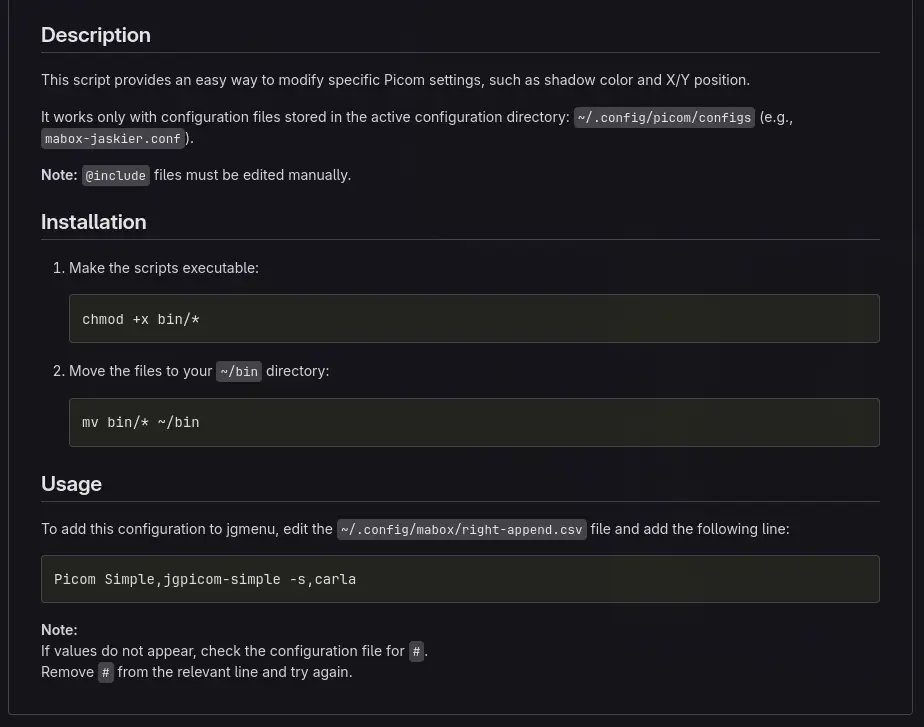Click the 'To add this configuration to jgmenu' sentence
Screen dimensions: 924x727
(x=187, y=529)
